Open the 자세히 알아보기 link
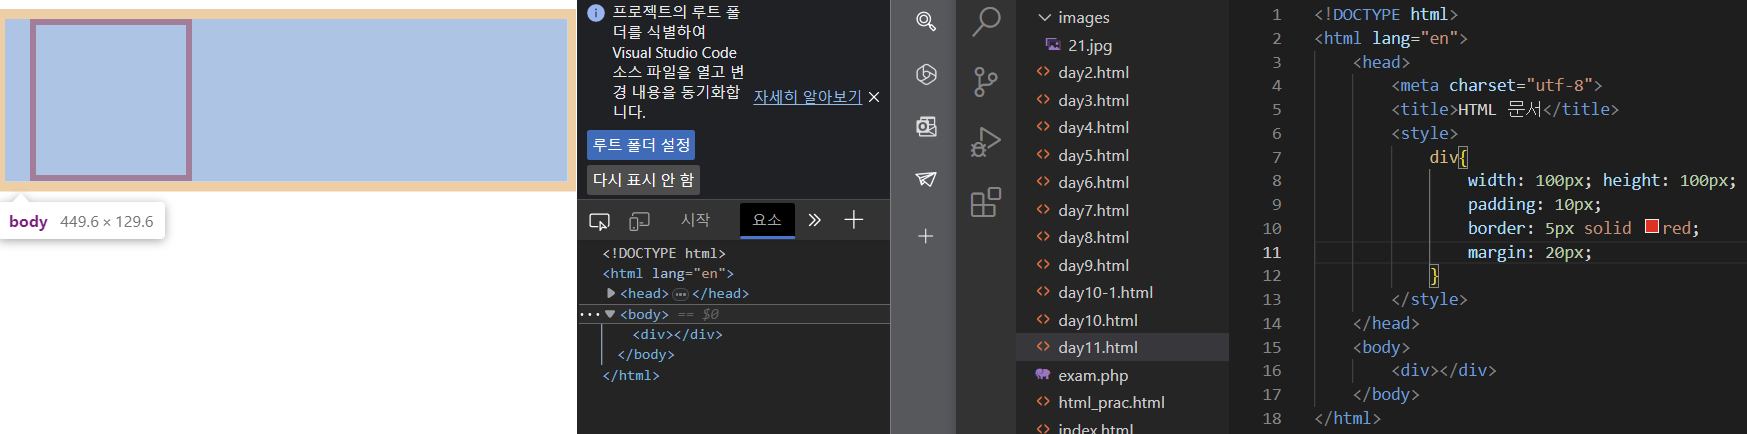1747x434 pixels. pyautogui.click(x=807, y=97)
